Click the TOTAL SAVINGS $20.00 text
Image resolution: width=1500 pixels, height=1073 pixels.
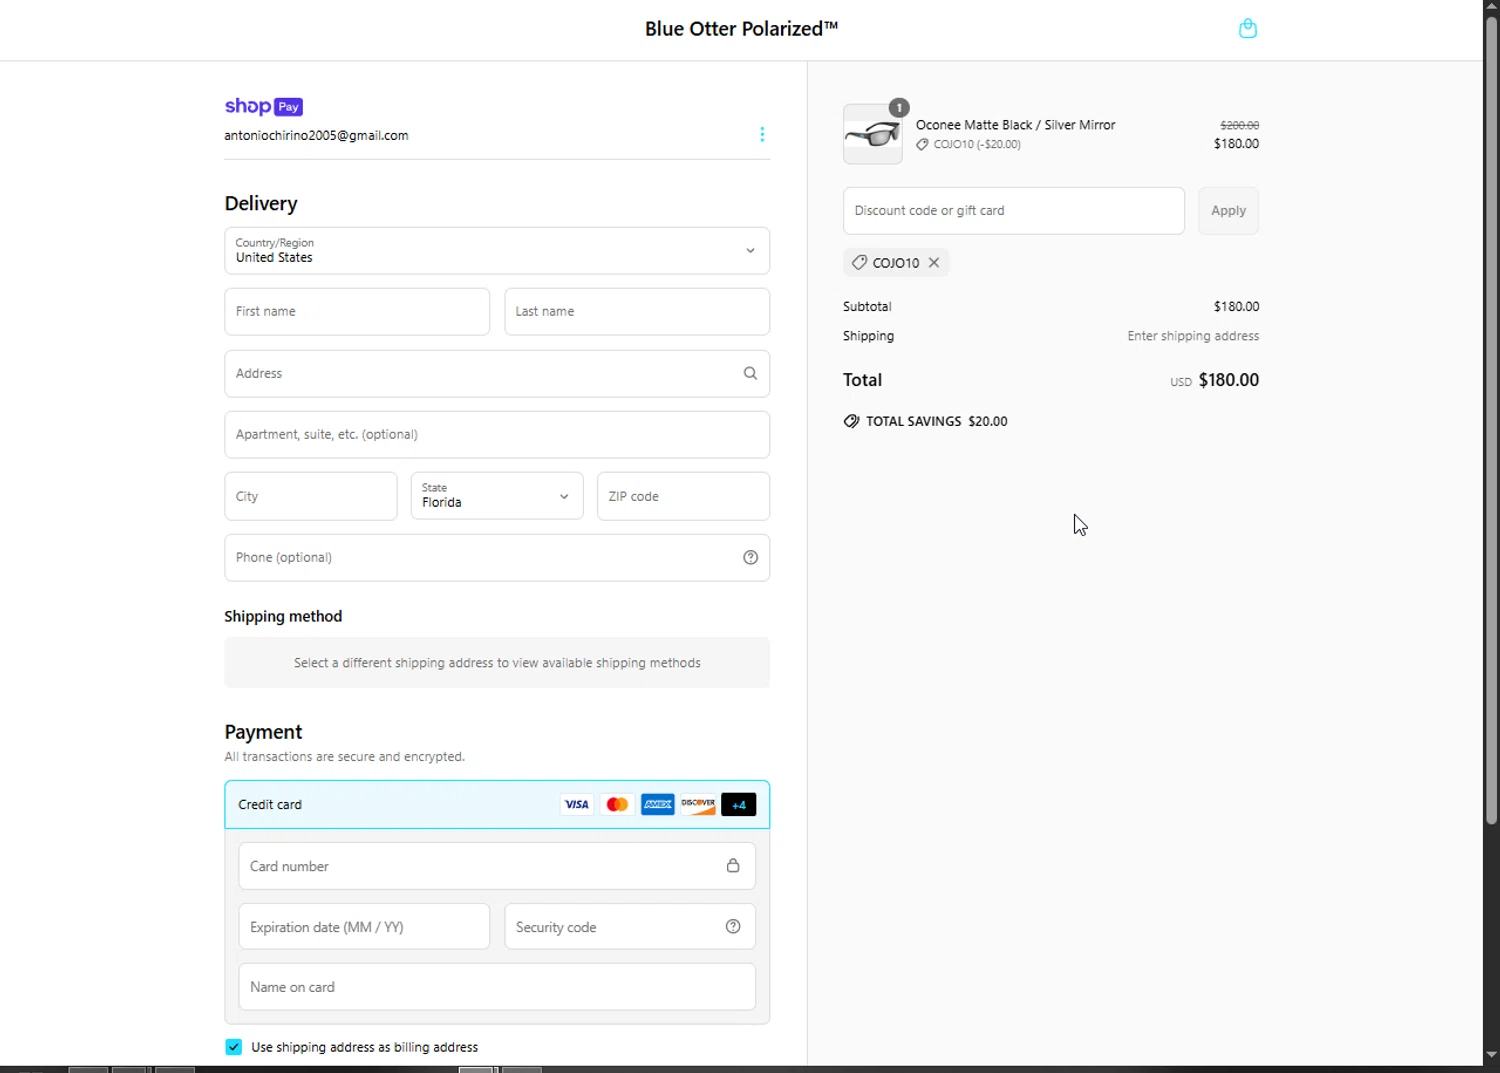click(x=936, y=421)
